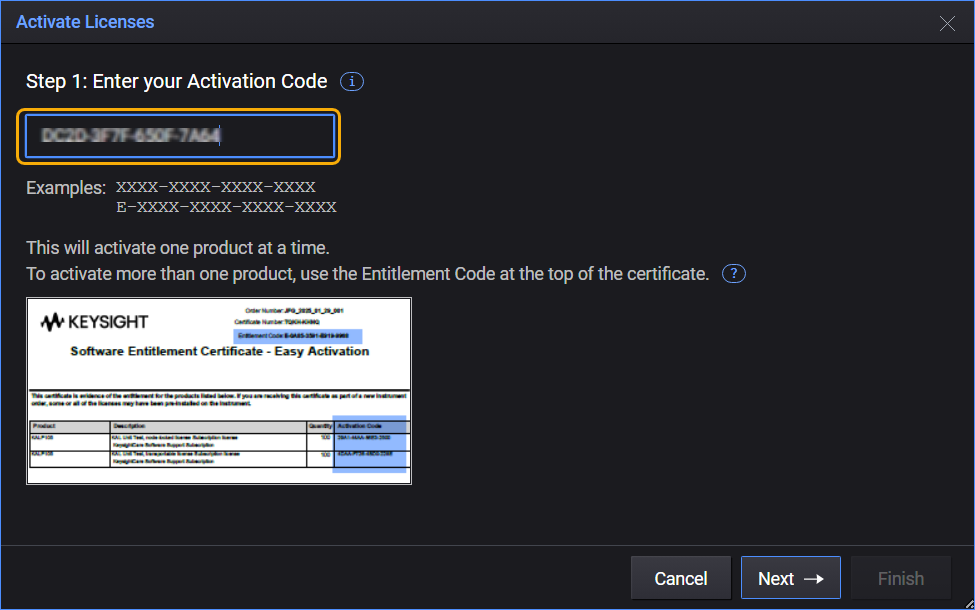Click the 'Step 1: Enter your Activation Code' heading
This screenshot has width=975, height=610.
tap(177, 81)
